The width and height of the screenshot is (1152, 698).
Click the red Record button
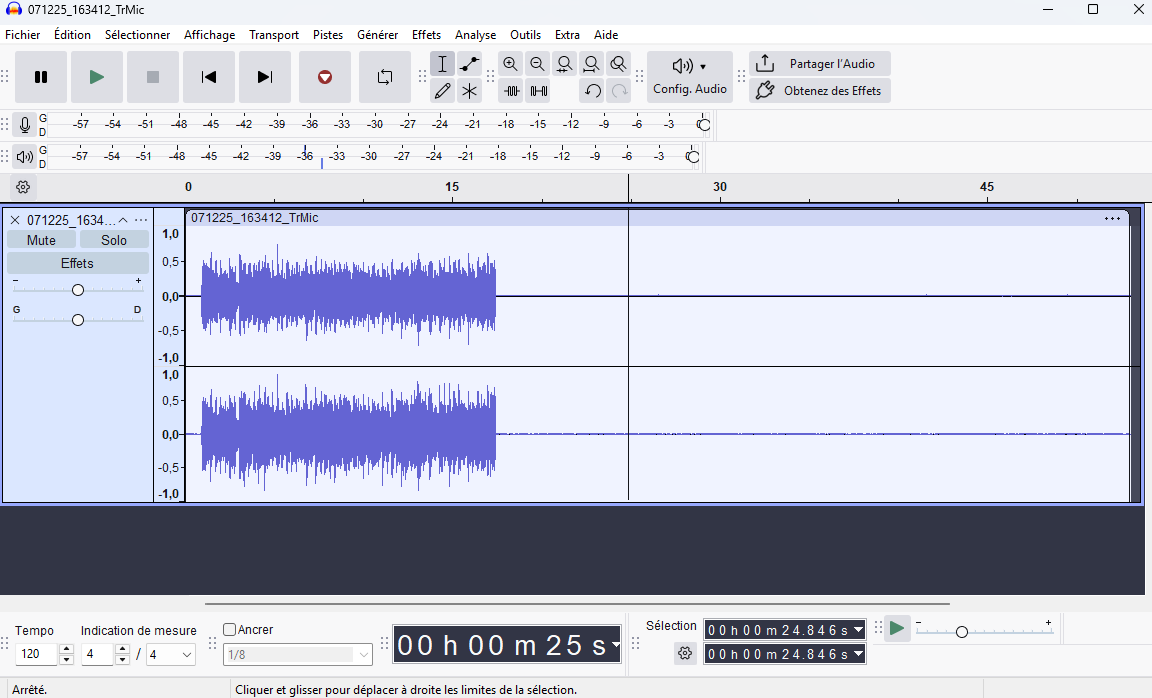(324, 77)
